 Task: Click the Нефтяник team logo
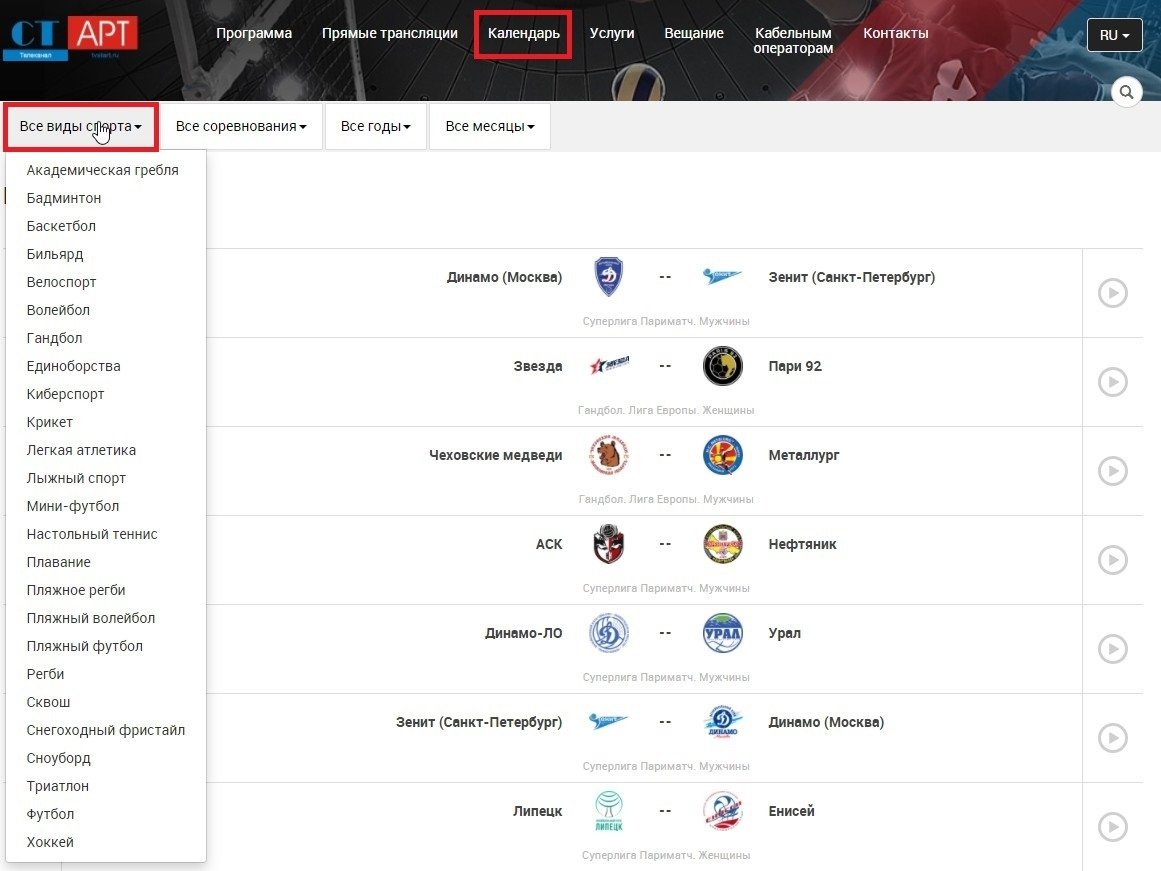722,545
